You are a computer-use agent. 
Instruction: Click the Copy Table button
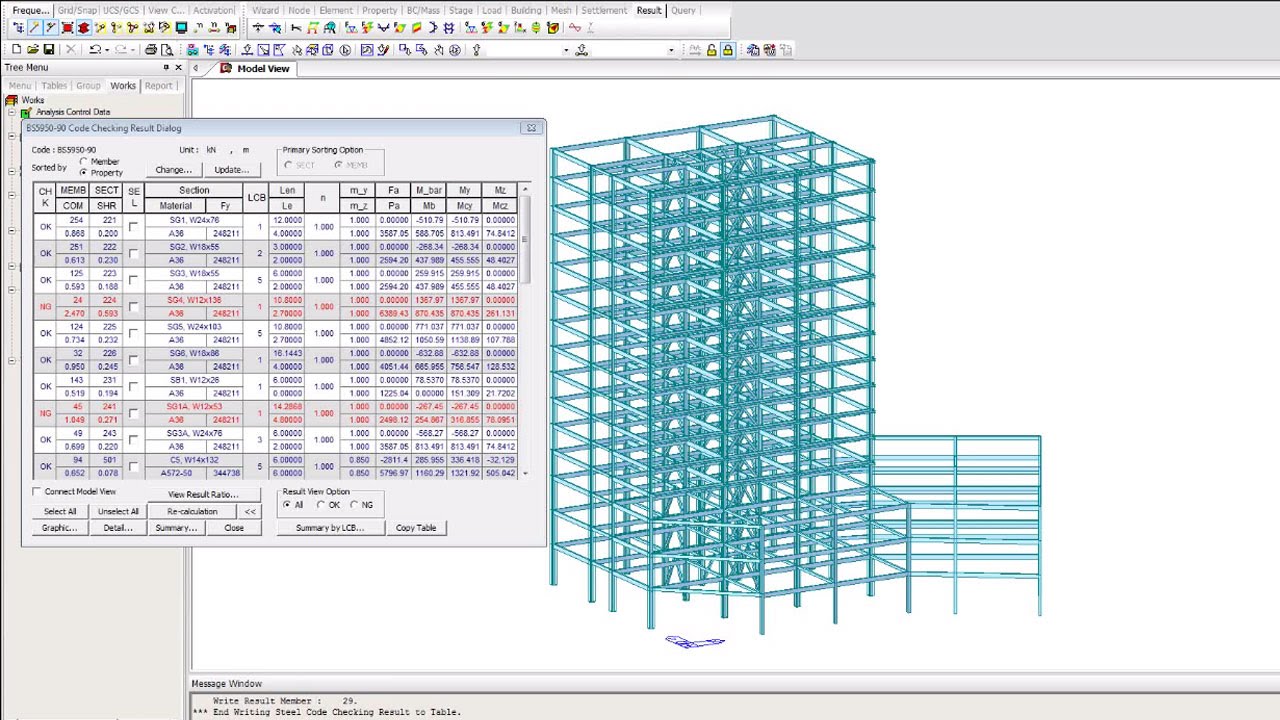tap(416, 528)
